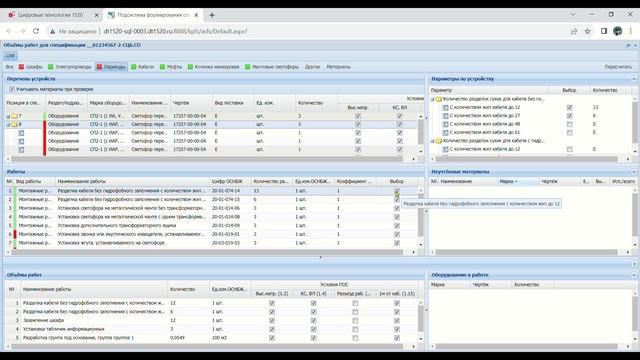Toggle 'Выбор' checkbox for work 20-01-019-01
This screenshot has height=360, width=640.
pyautogui.click(x=397, y=234)
